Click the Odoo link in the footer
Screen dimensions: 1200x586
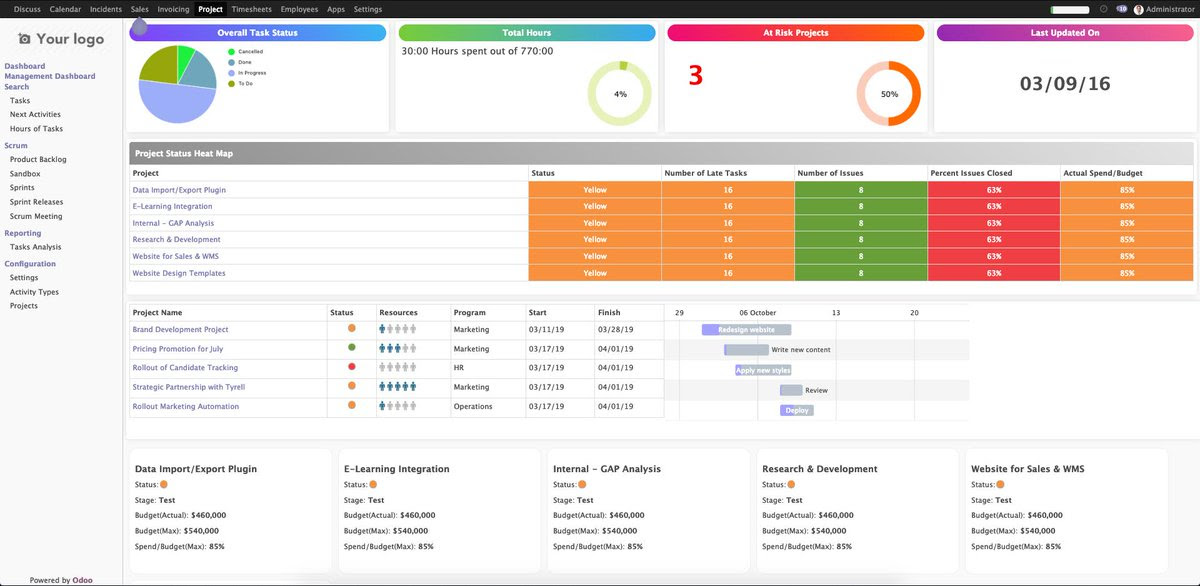point(82,580)
